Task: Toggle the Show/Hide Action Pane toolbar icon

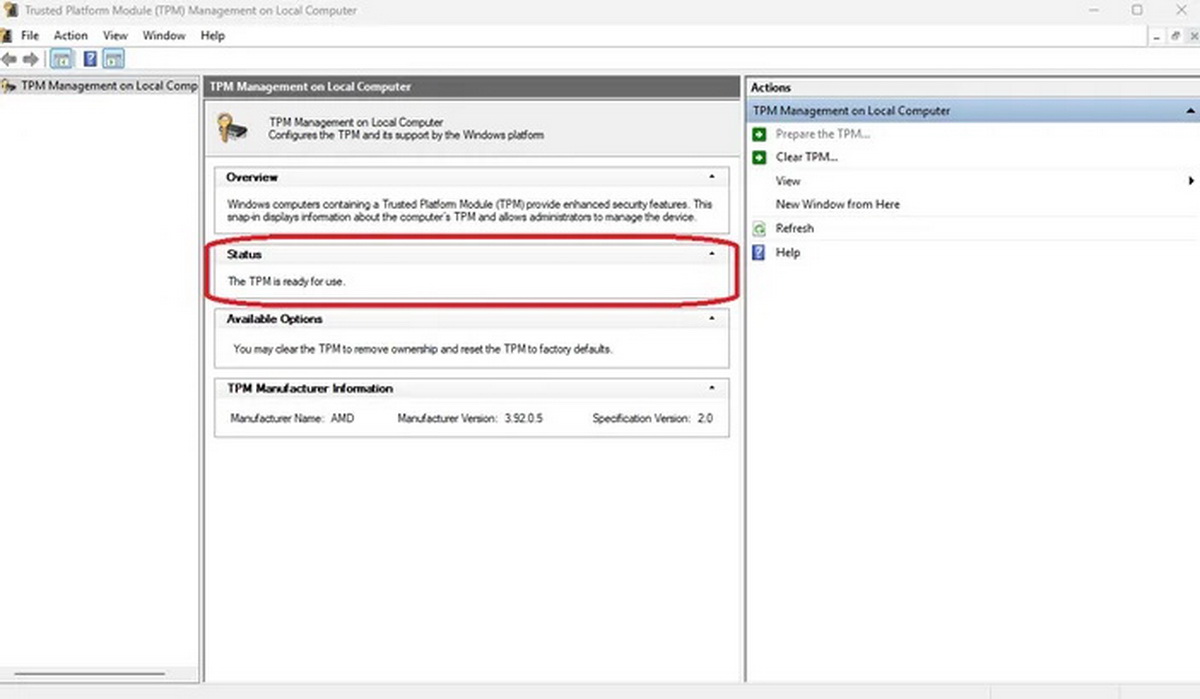Action: (x=113, y=59)
